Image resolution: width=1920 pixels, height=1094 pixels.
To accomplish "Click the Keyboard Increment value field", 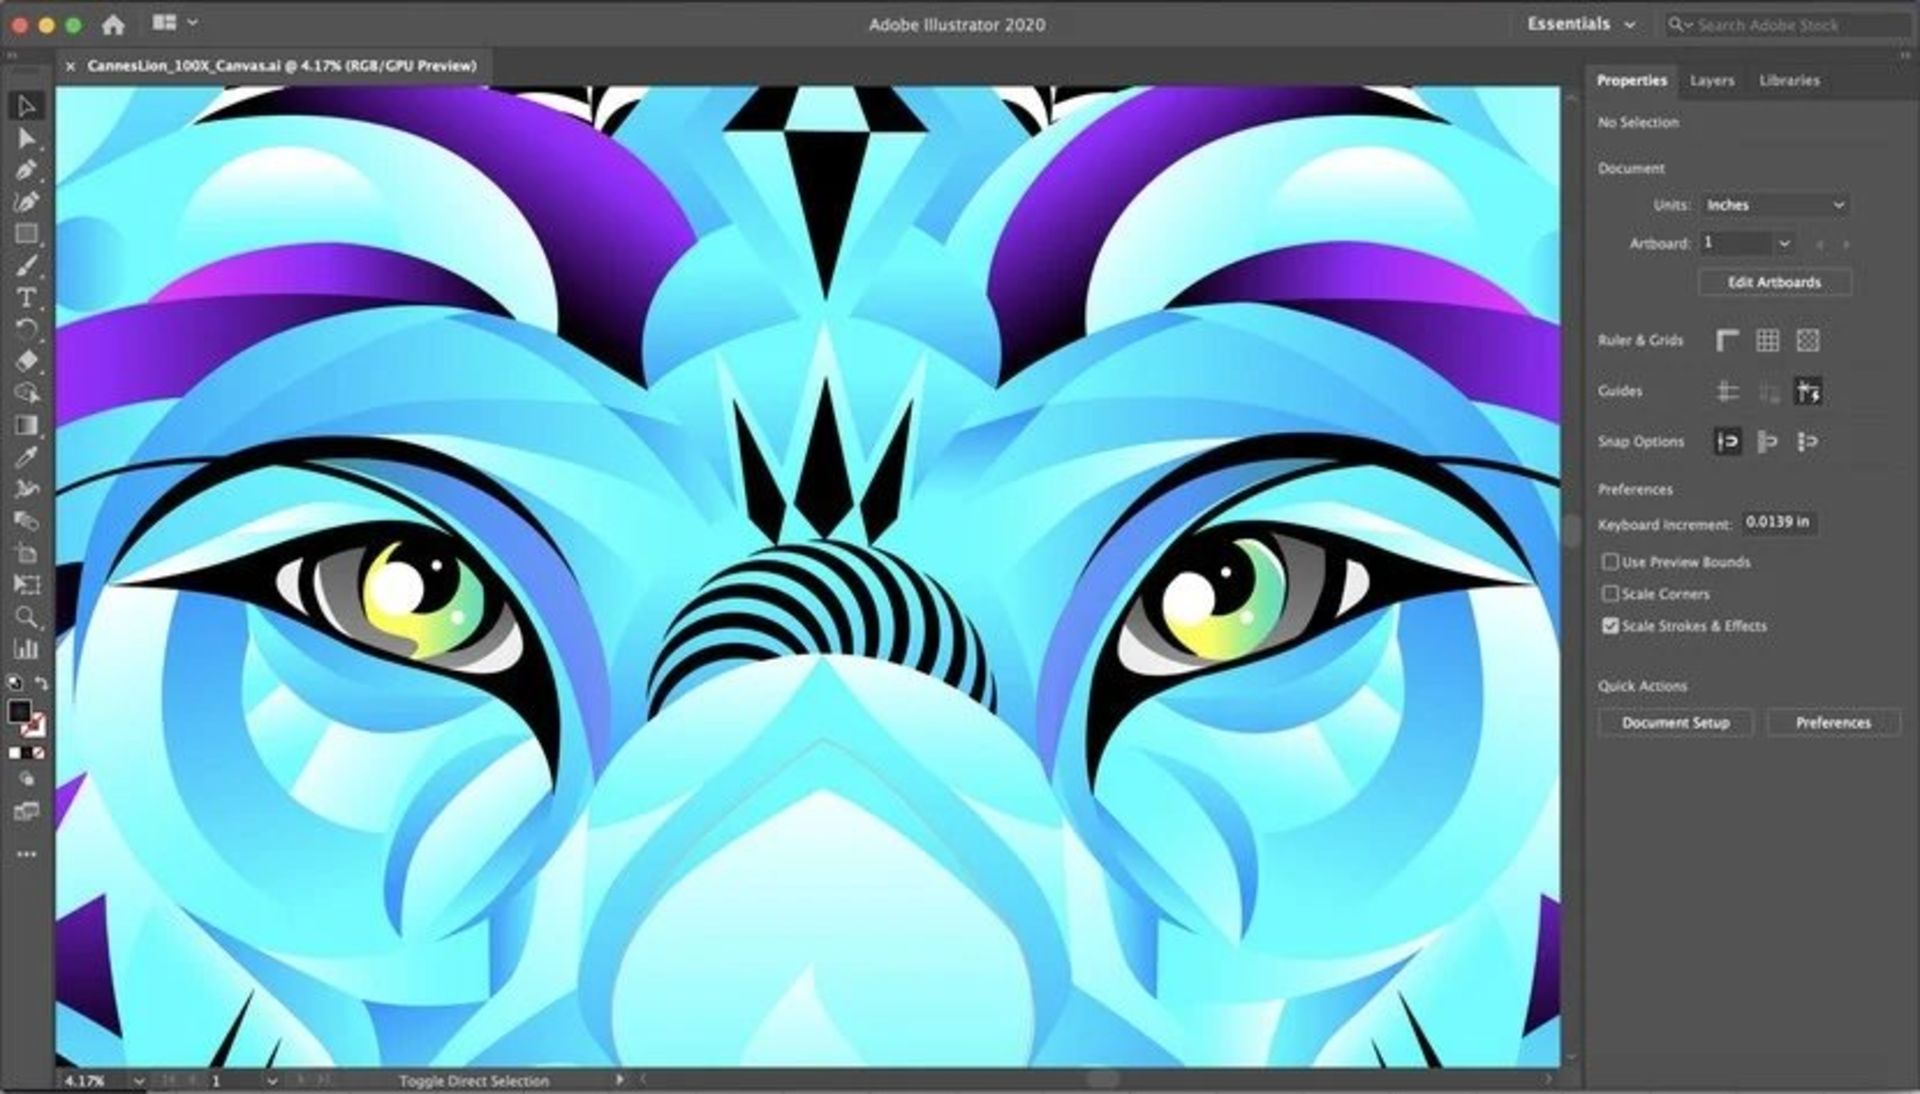I will coord(1779,523).
